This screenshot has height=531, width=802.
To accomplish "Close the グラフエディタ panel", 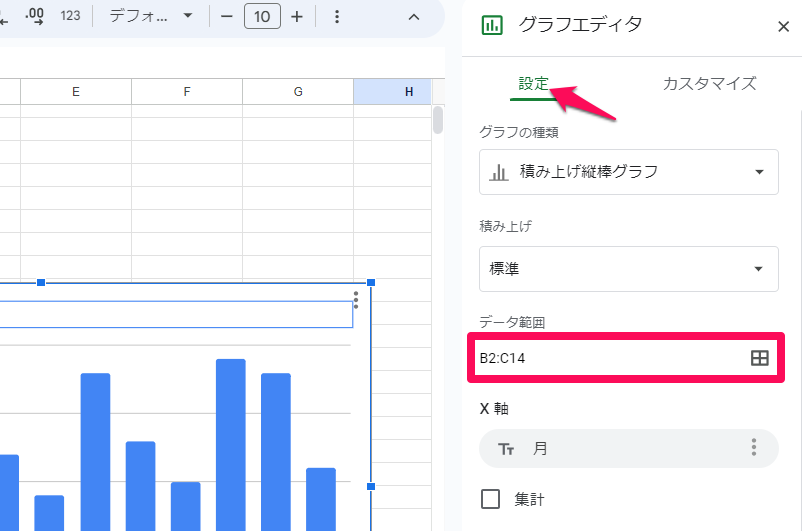I will (783, 27).
